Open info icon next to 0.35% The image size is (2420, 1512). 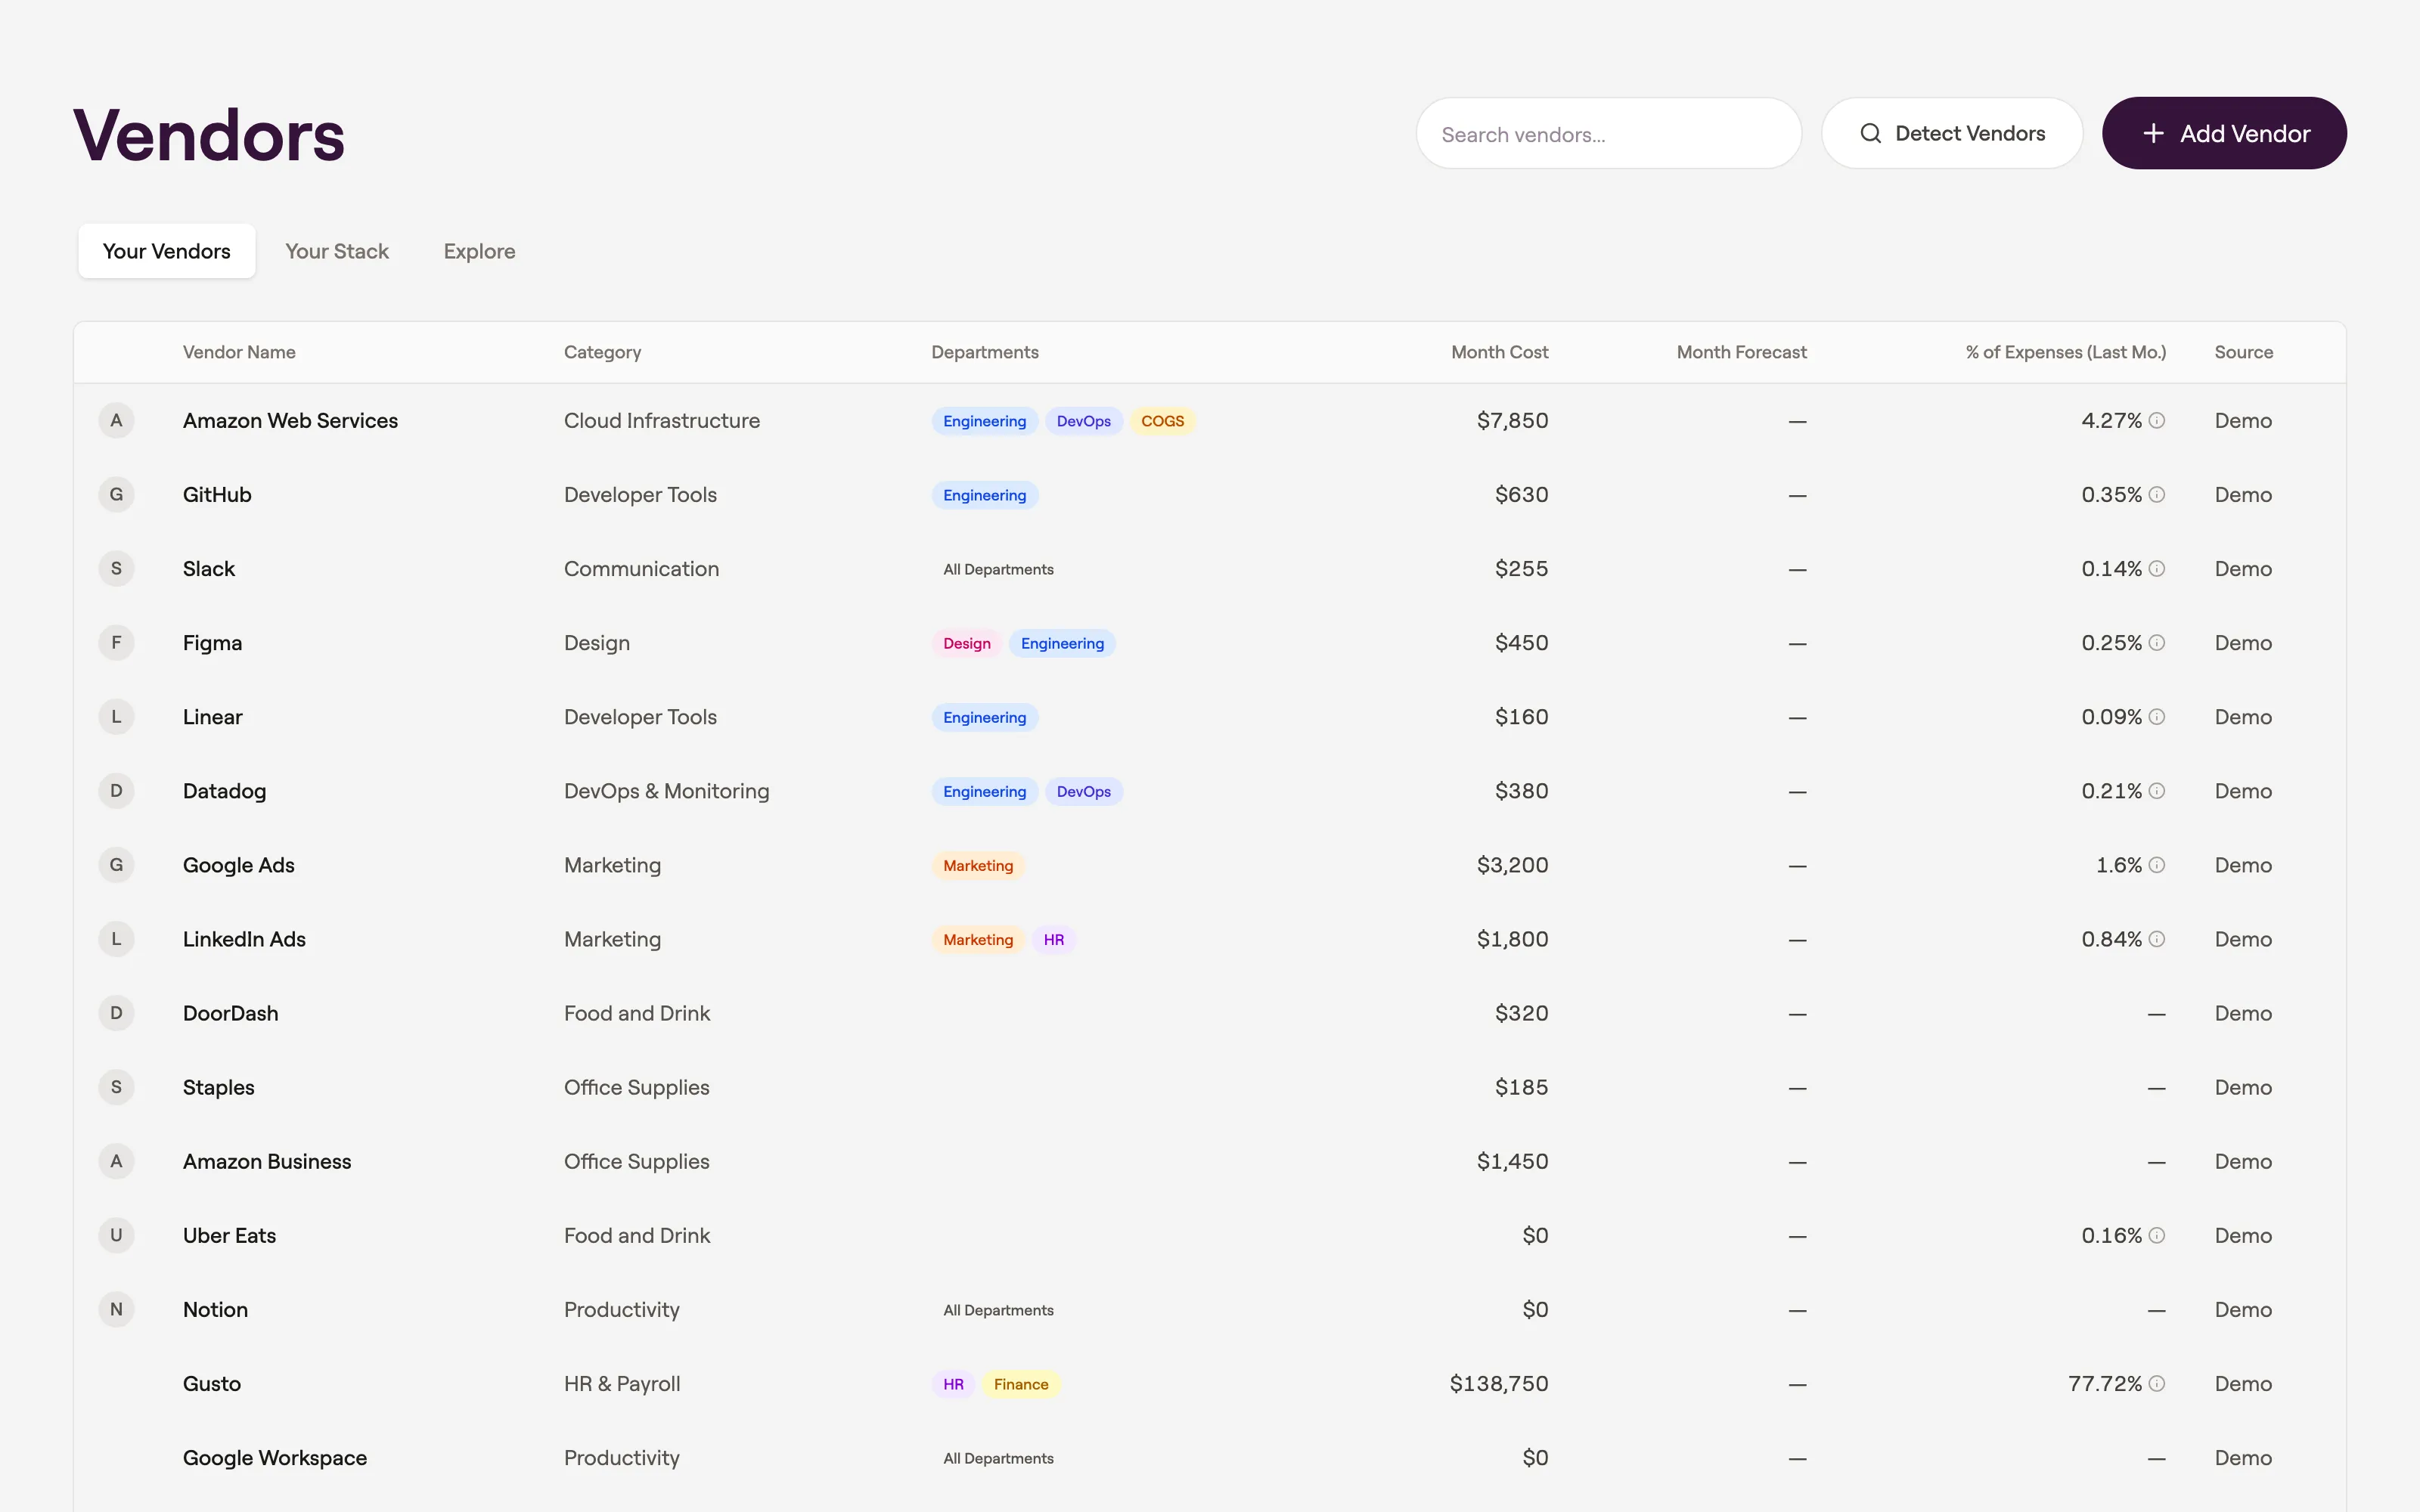click(2157, 495)
